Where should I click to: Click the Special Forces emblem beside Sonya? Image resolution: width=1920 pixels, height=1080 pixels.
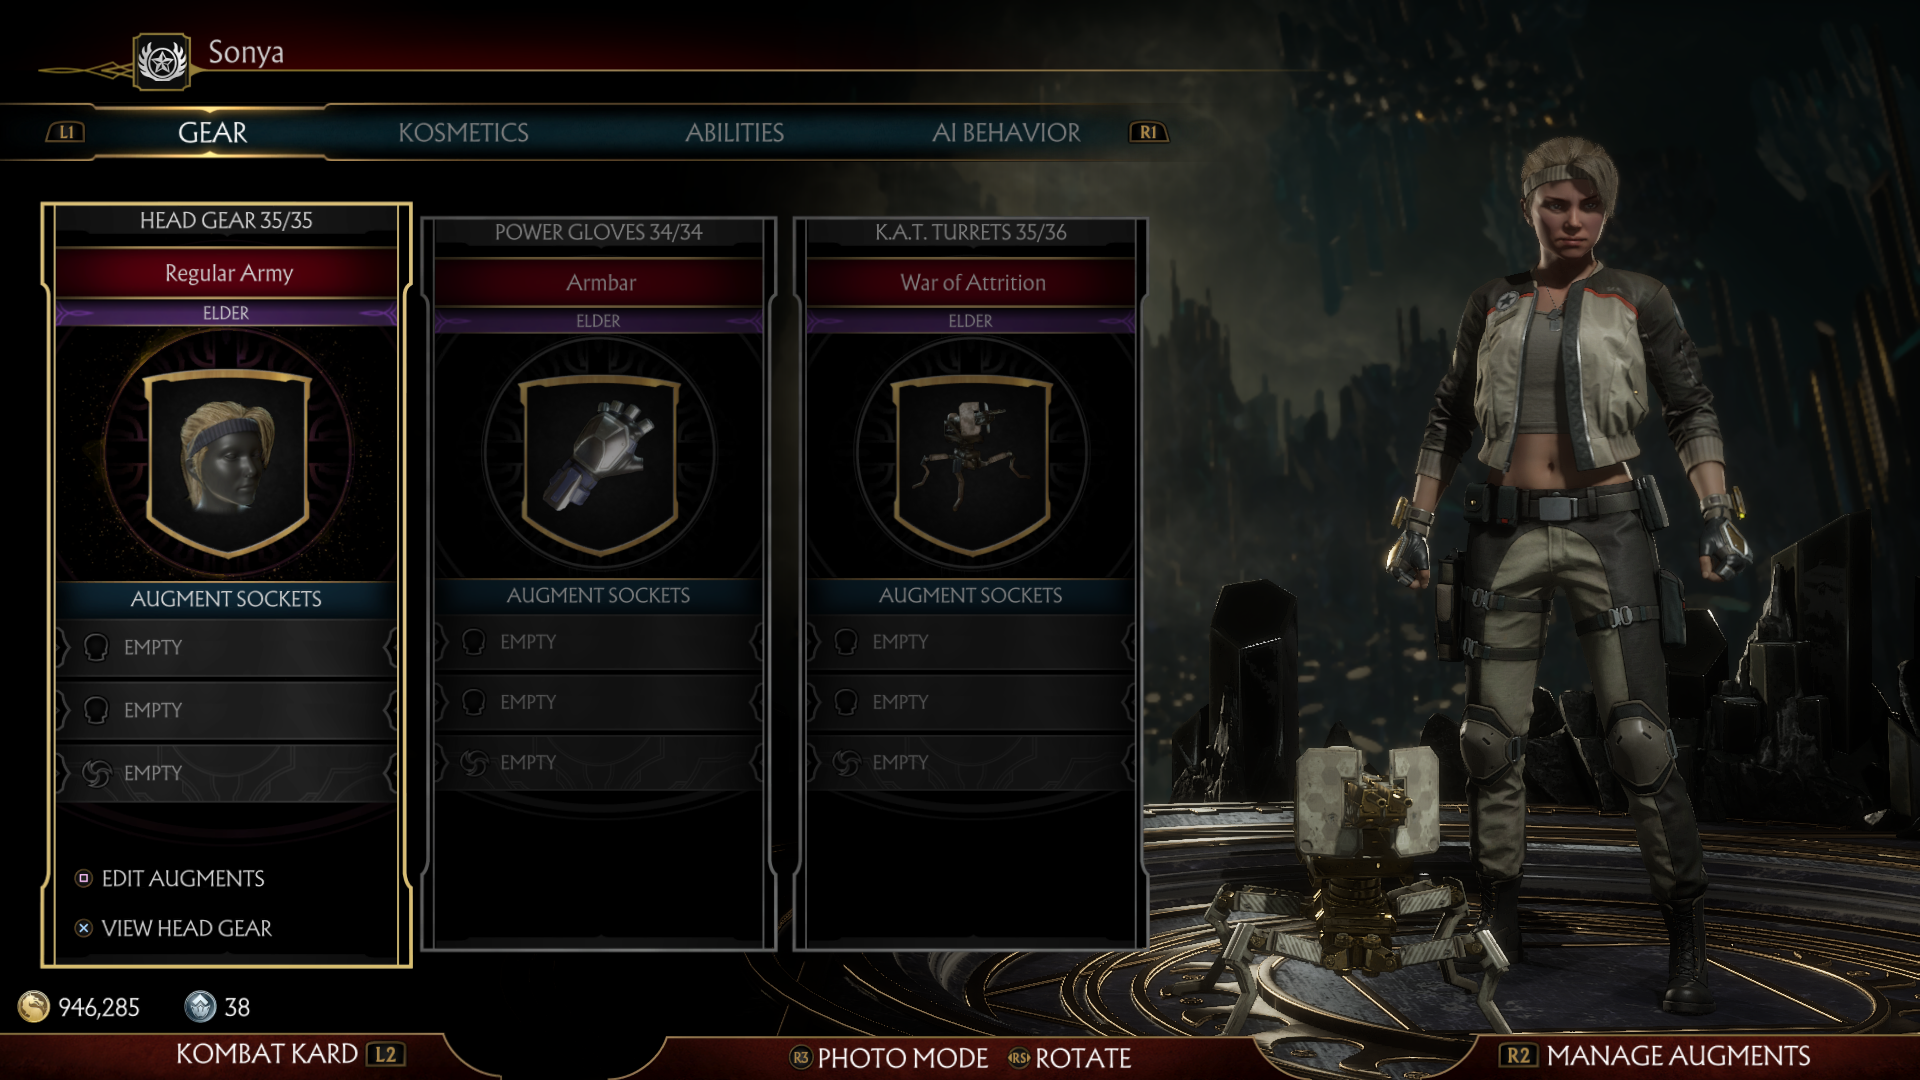[x=162, y=62]
